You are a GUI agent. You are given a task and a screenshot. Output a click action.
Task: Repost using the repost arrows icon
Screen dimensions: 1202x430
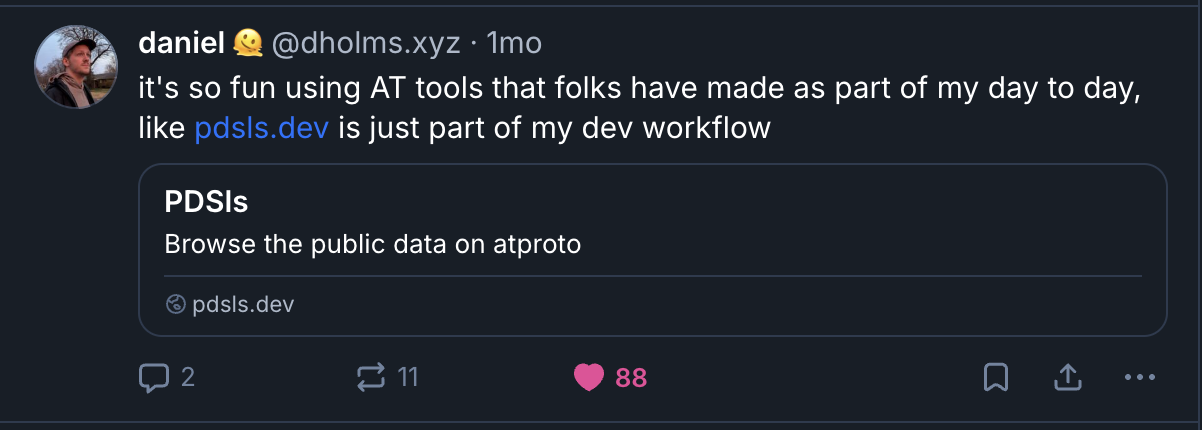tap(370, 377)
